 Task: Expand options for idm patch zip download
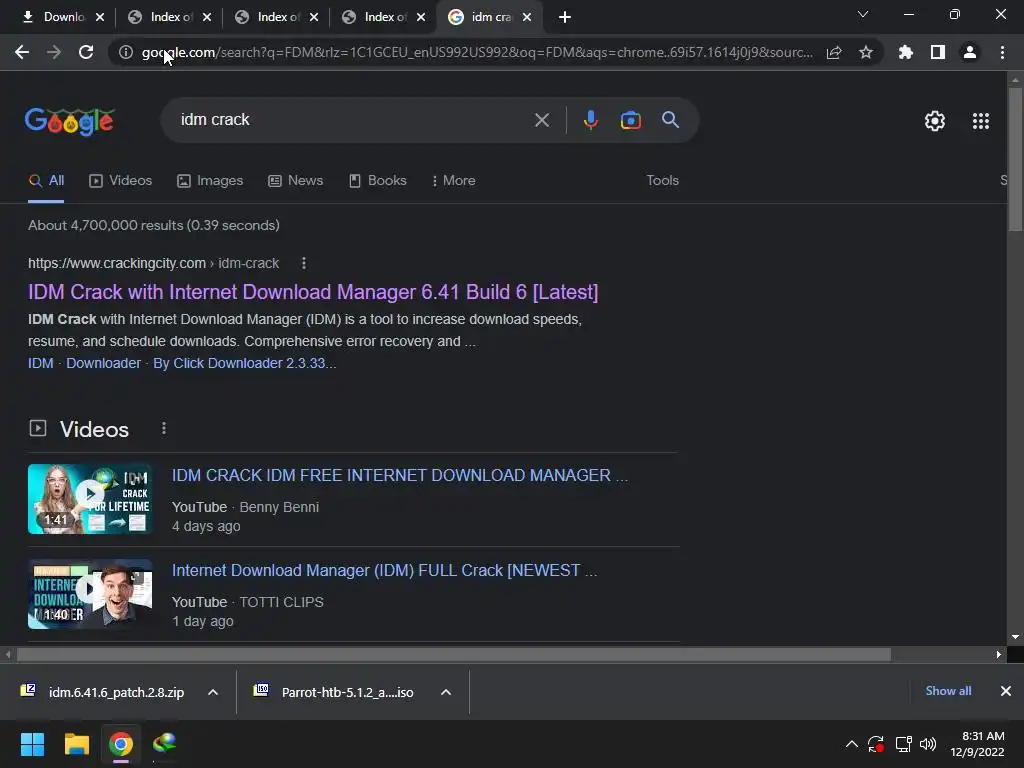coord(213,692)
